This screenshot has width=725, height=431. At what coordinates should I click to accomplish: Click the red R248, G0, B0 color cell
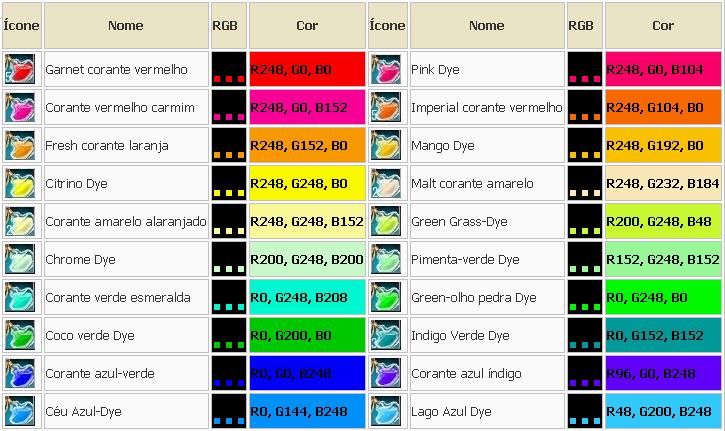pyautogui.click(x=307, y=69)
